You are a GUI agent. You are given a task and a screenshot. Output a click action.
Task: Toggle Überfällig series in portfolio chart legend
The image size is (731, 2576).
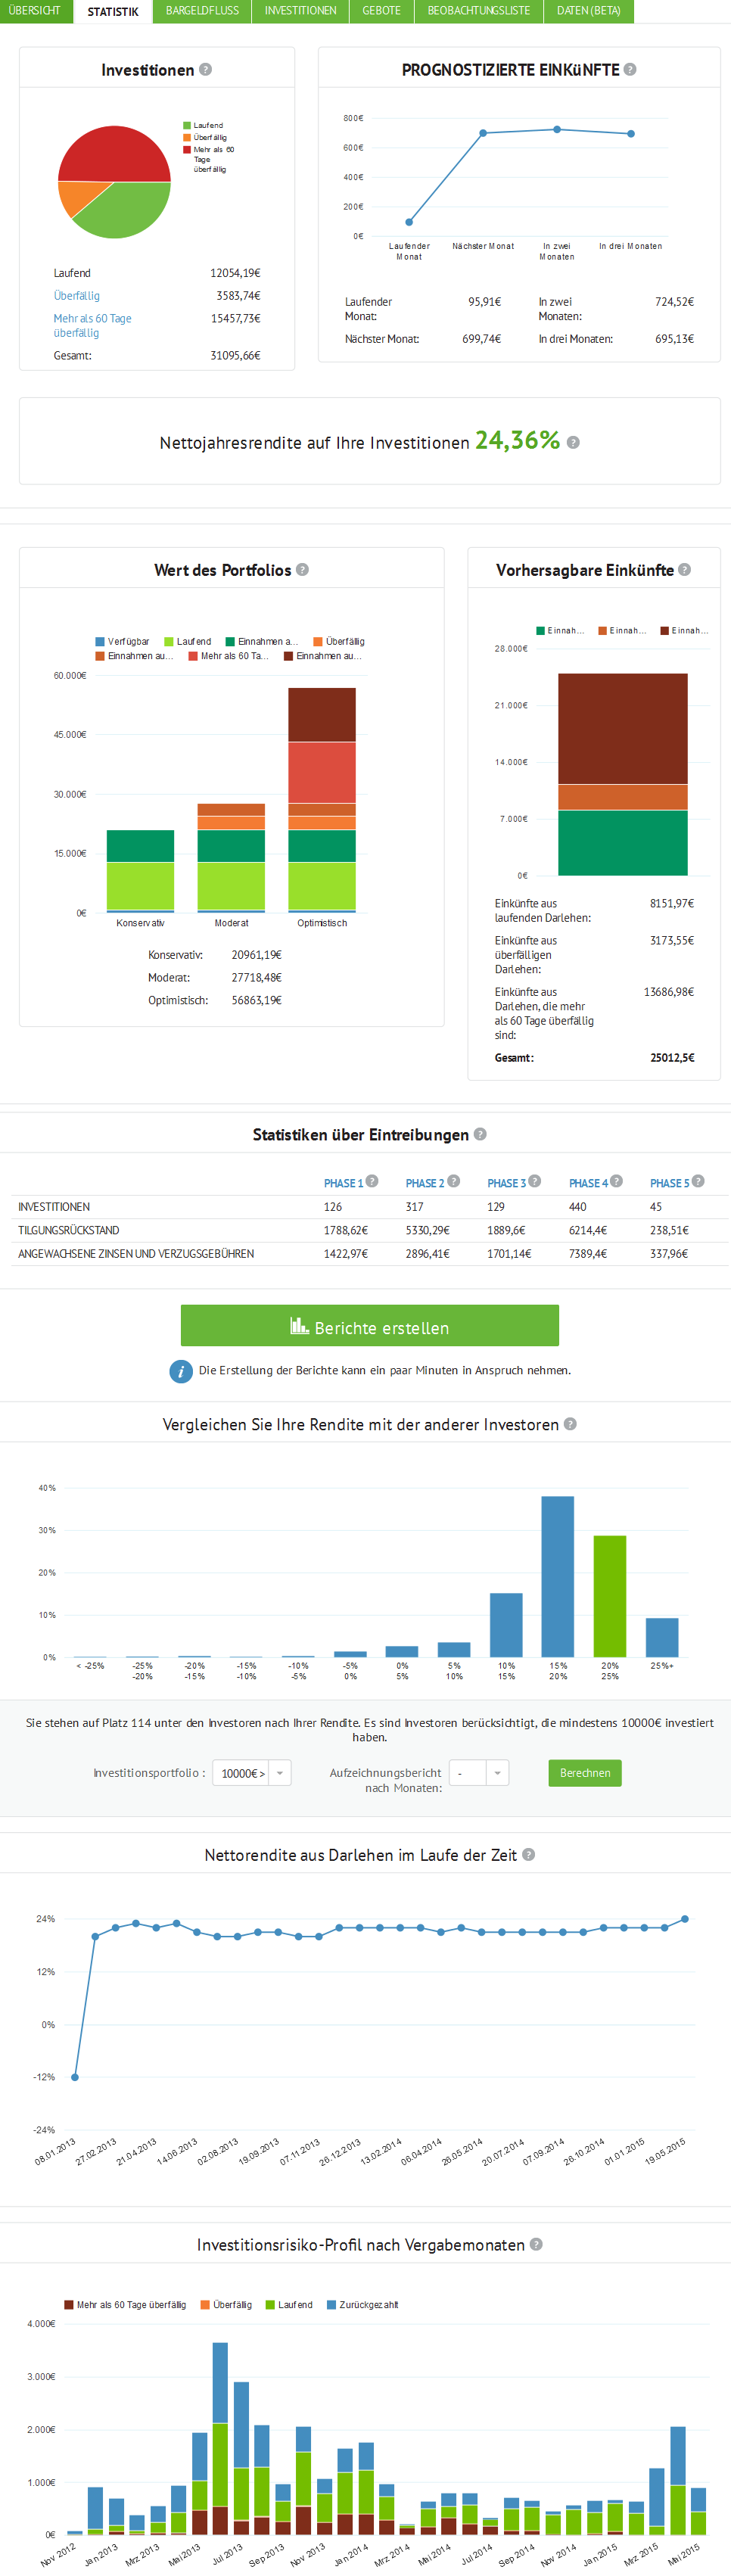339,642
